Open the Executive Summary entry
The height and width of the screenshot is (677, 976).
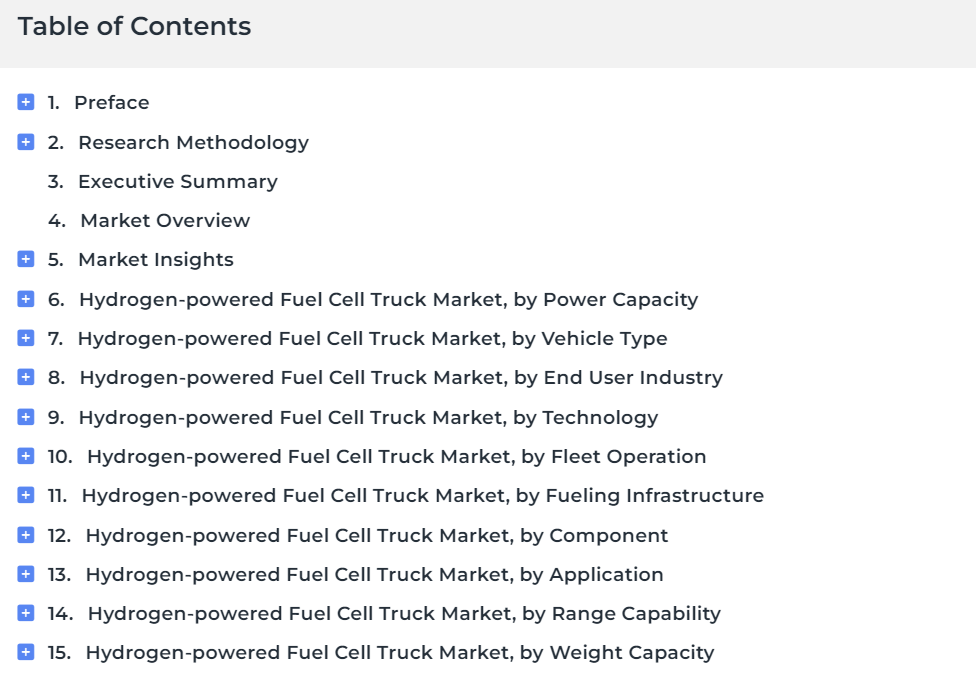click(x=178, y=182)
